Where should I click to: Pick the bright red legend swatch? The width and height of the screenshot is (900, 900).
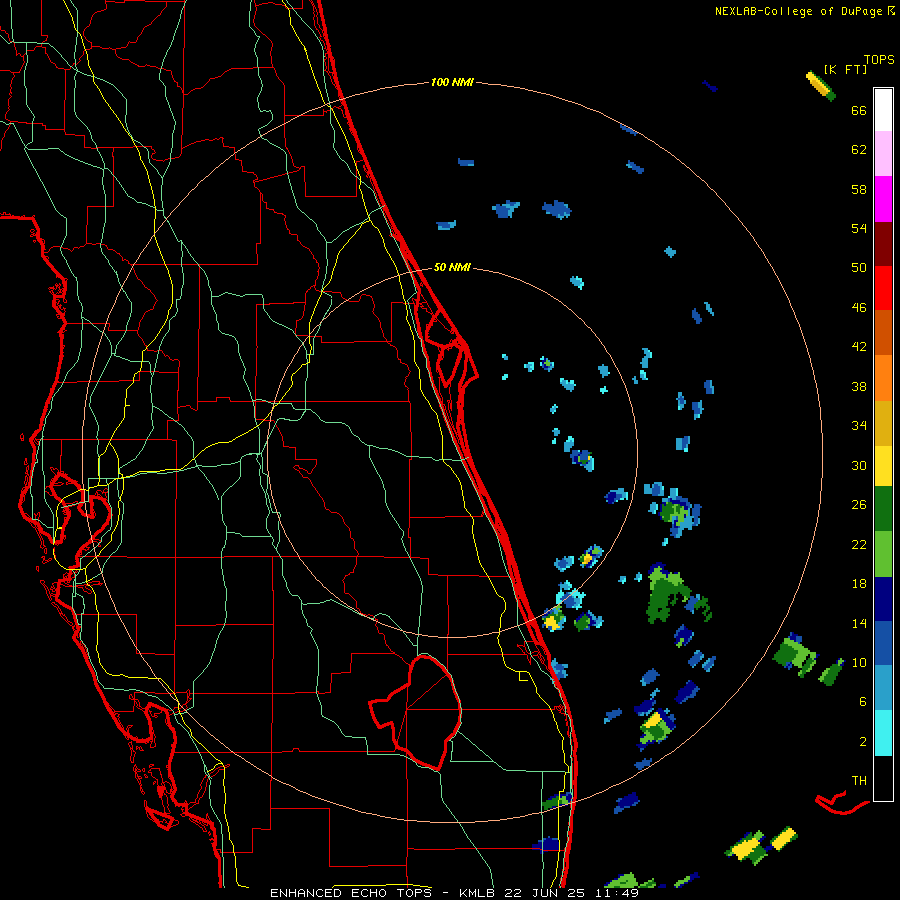[883, 288]
